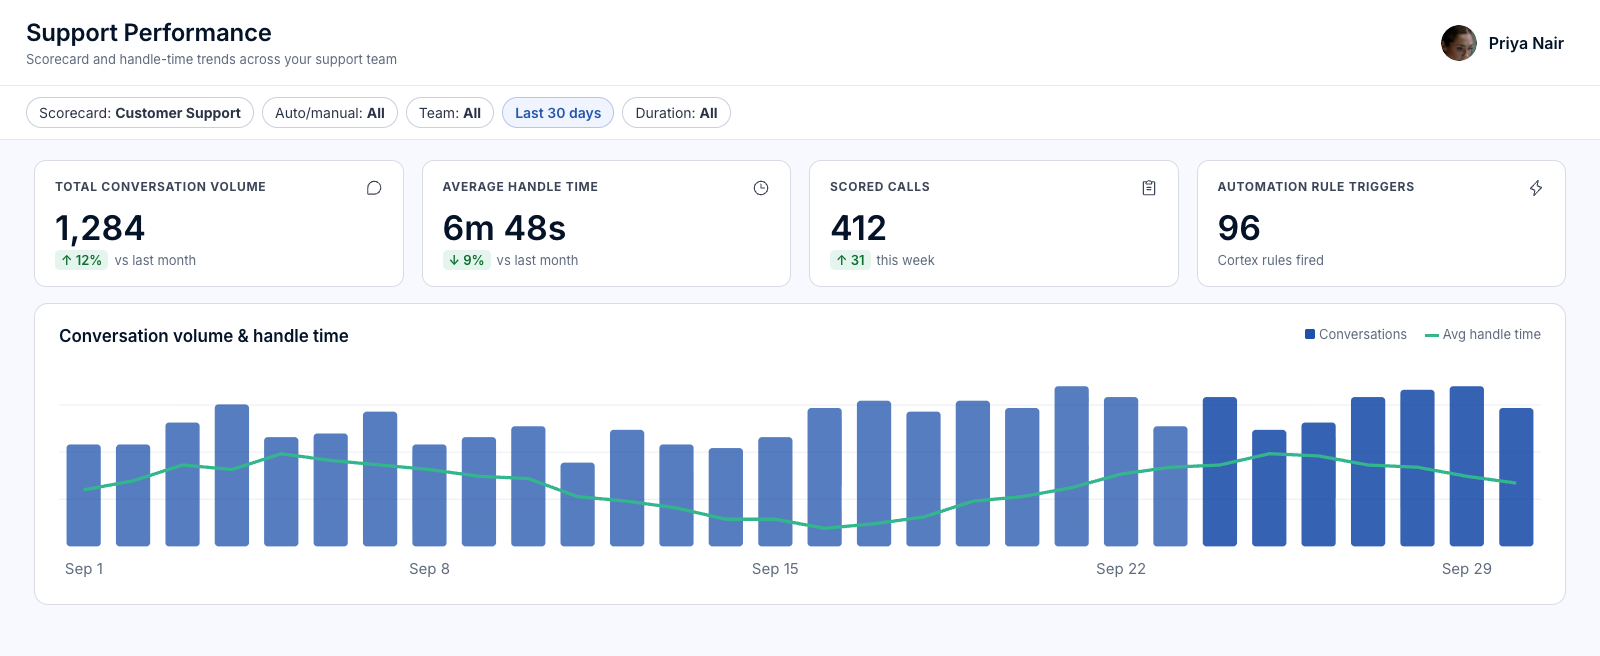Viewport: 1600px width, 656px height.
Task: Click the Scored Calls card label
Action: coord(880,187)
